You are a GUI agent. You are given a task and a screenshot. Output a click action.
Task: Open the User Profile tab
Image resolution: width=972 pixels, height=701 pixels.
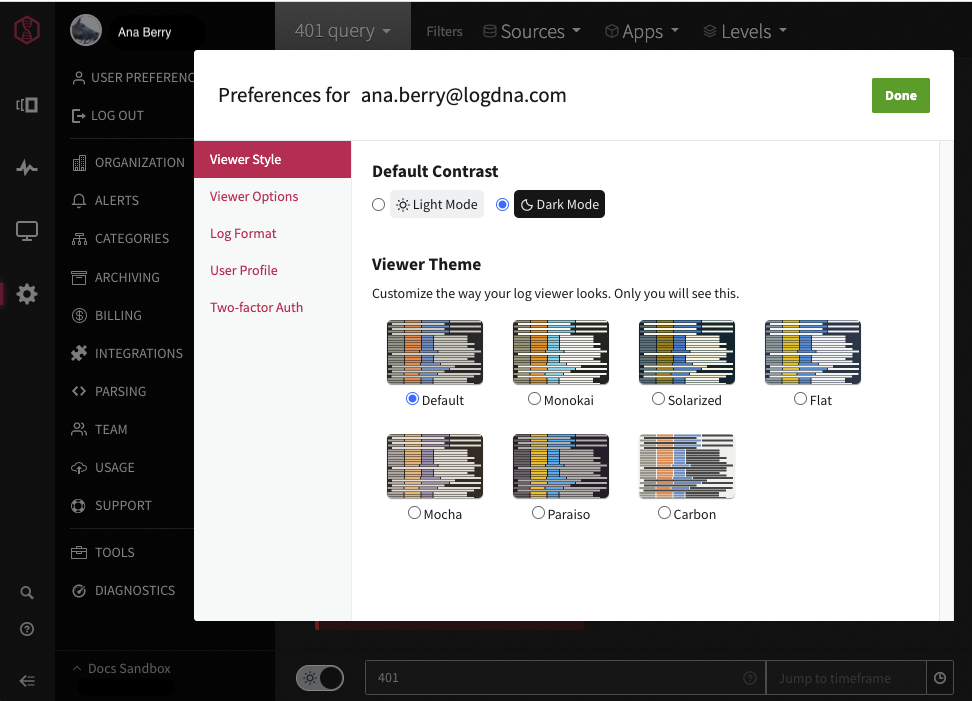pos(273,270)
